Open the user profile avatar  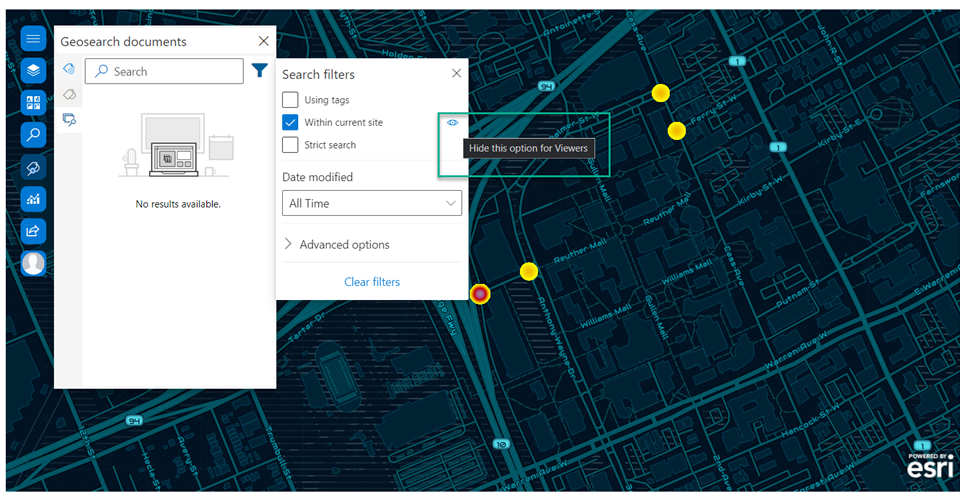pos(33,263)
